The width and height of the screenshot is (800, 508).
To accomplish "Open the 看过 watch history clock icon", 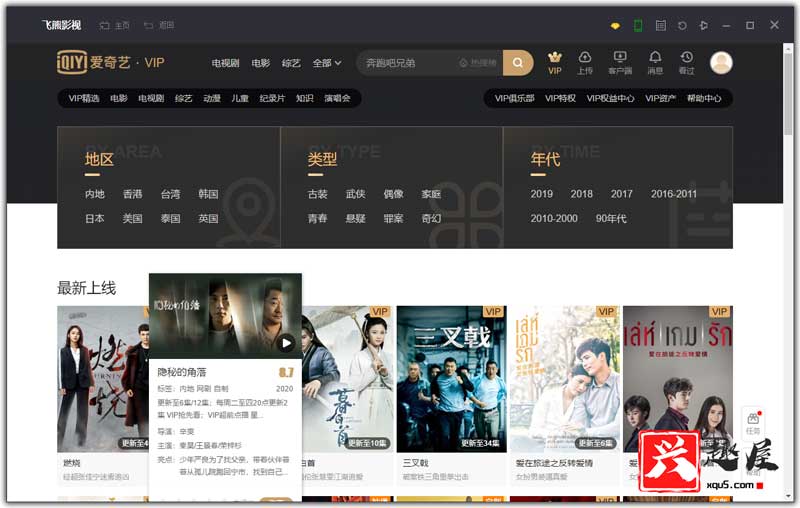I will pyautogui.click(x=687, y=63).
